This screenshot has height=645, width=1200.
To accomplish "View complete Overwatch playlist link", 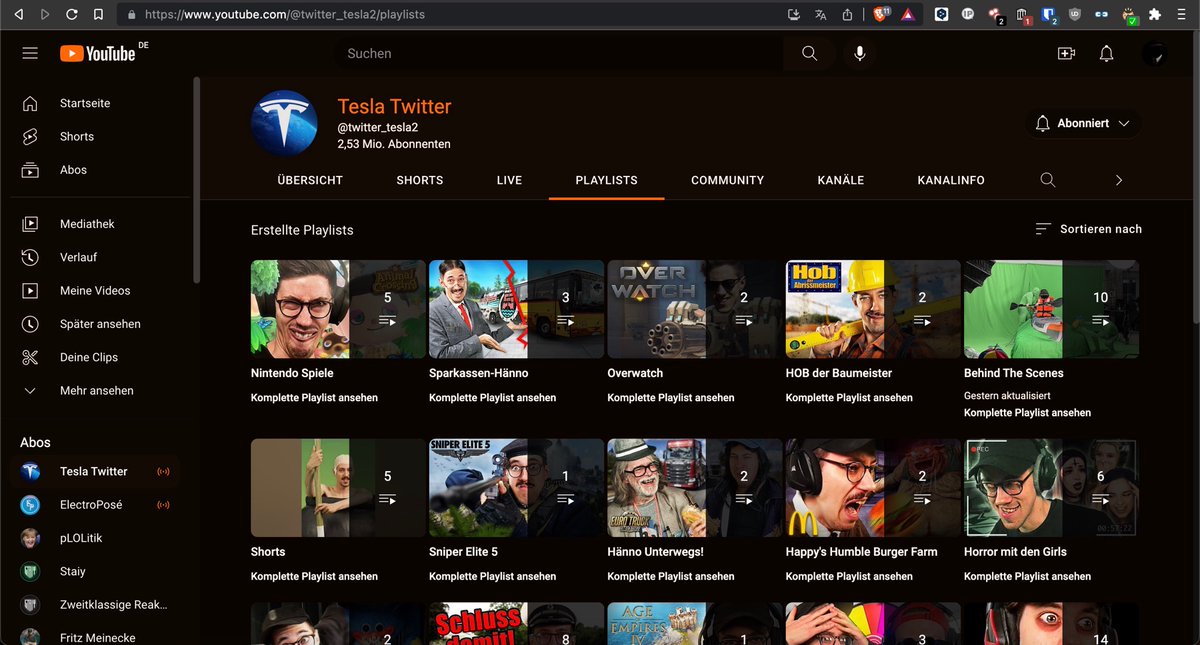I will 670,398.
